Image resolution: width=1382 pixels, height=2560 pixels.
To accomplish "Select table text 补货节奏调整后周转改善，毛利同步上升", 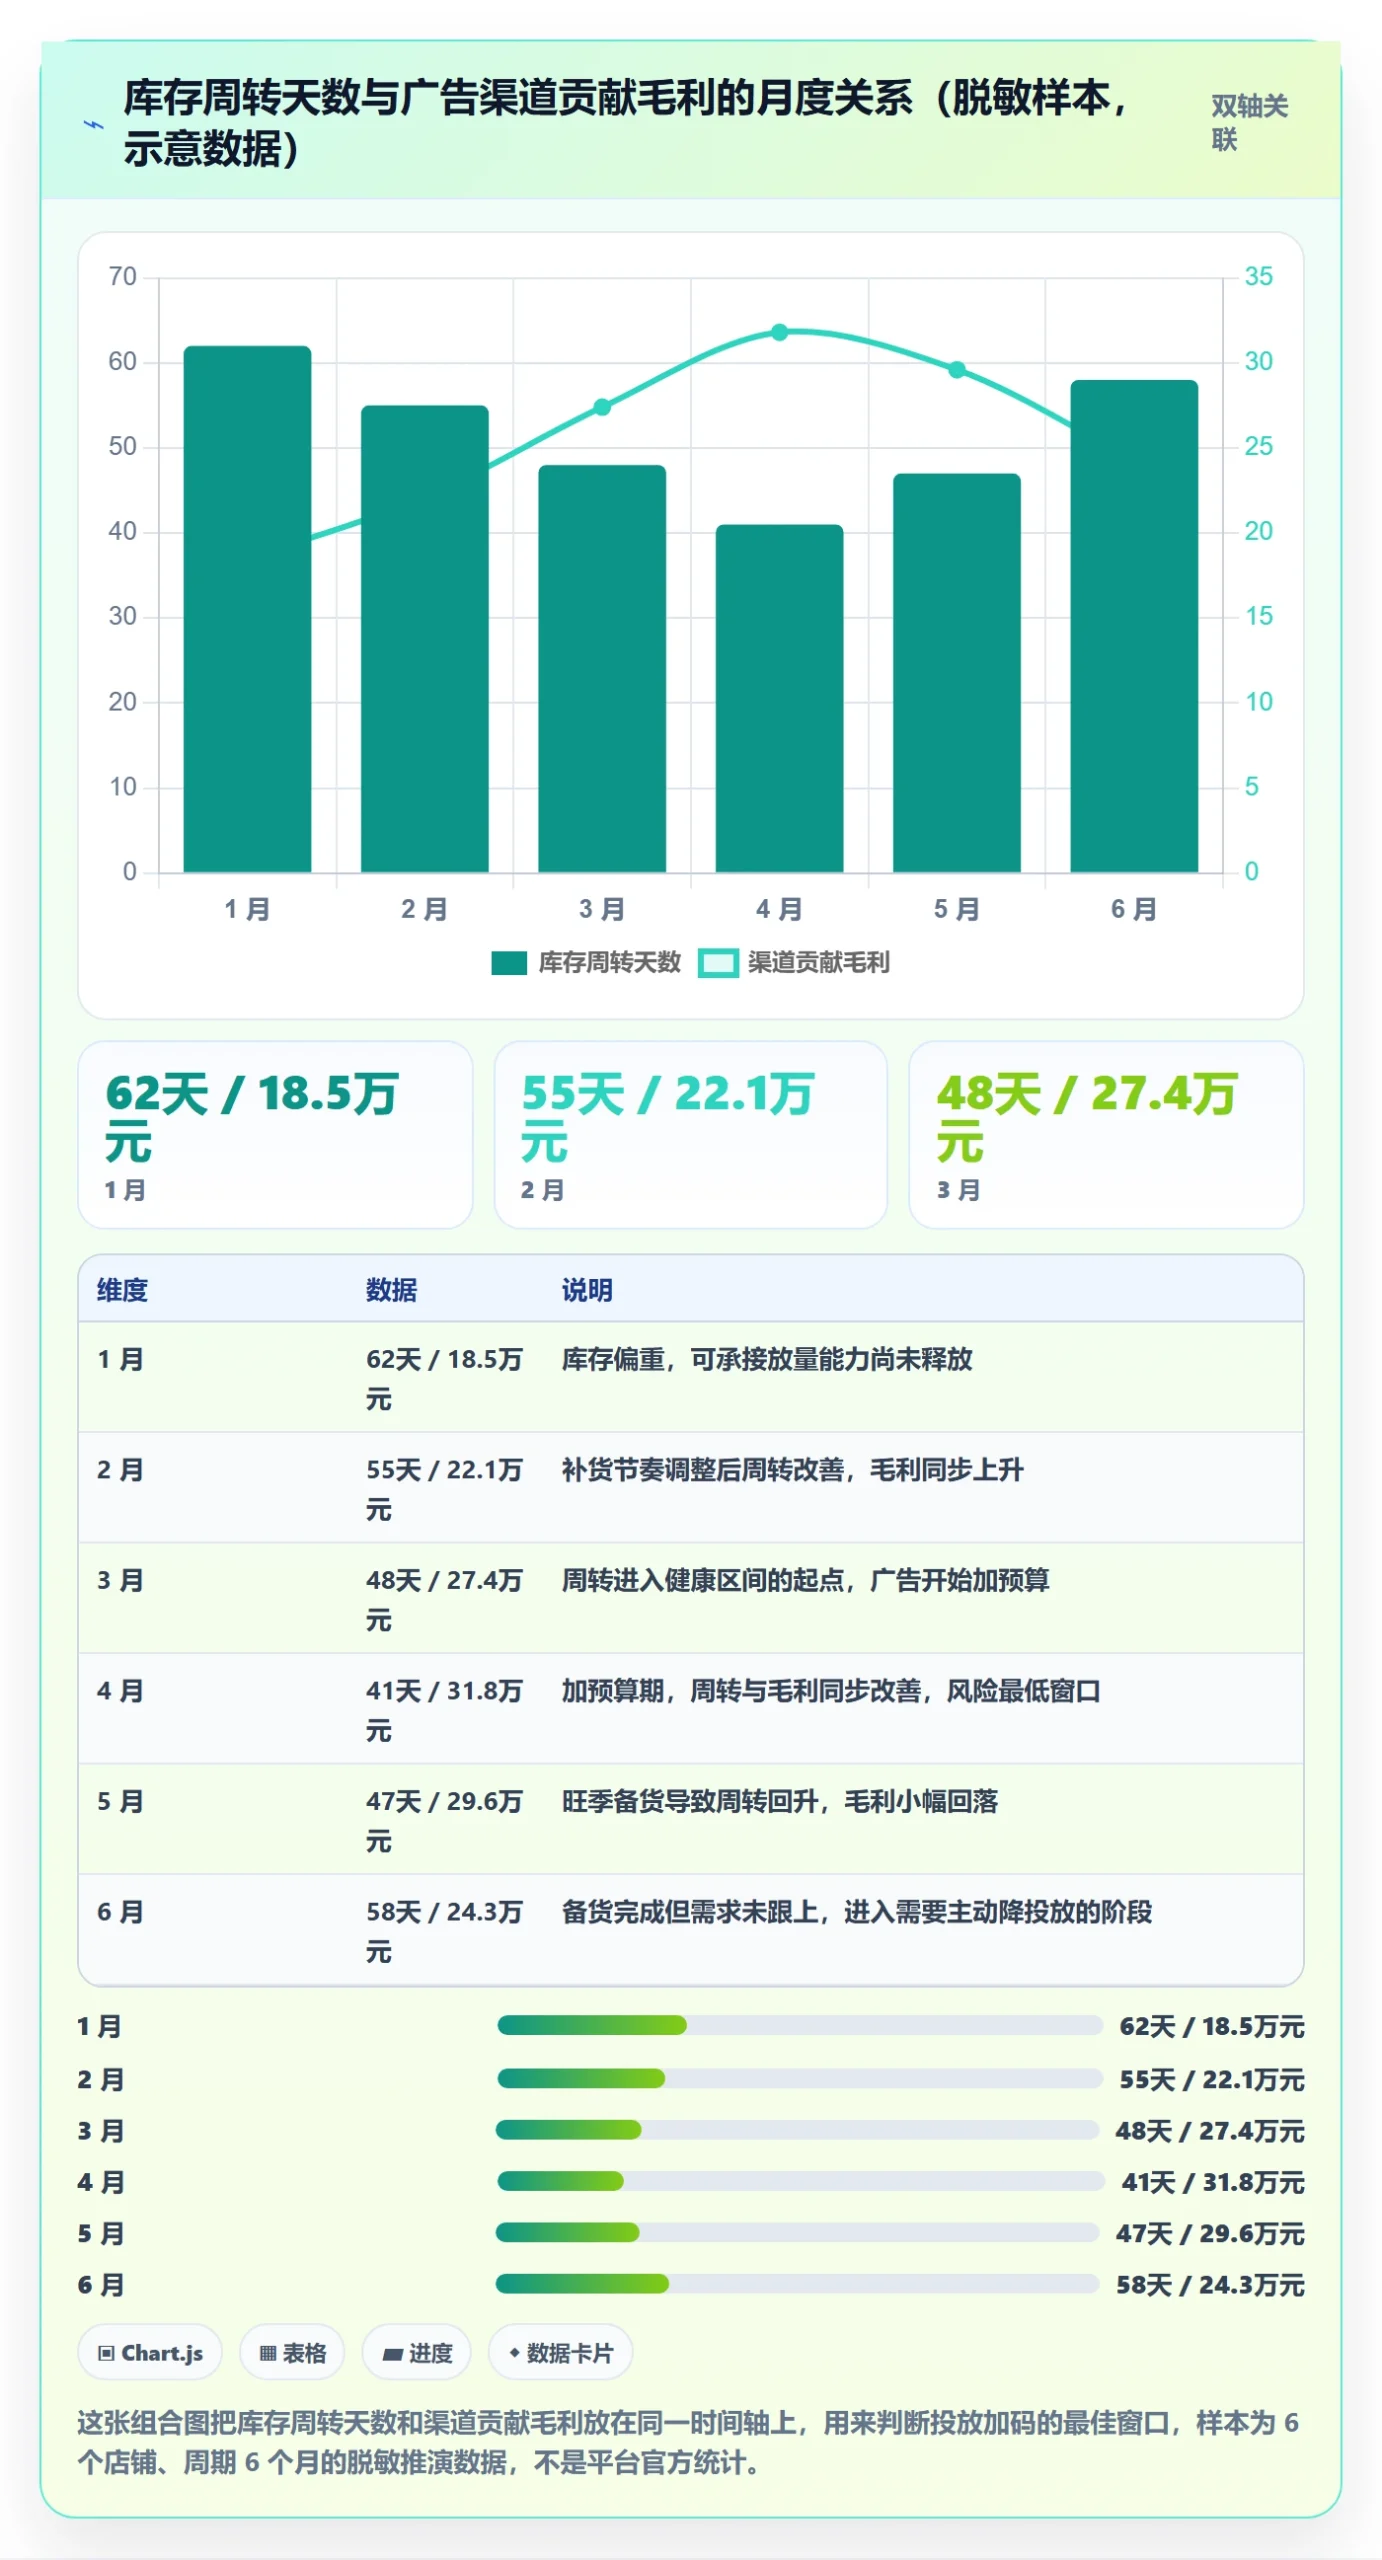I will click(793, 1470).
